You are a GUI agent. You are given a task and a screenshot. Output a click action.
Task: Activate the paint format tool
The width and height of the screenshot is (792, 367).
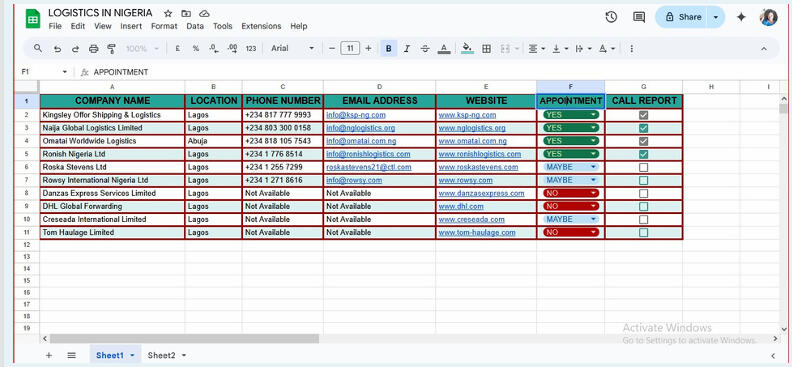coord(112,48)
